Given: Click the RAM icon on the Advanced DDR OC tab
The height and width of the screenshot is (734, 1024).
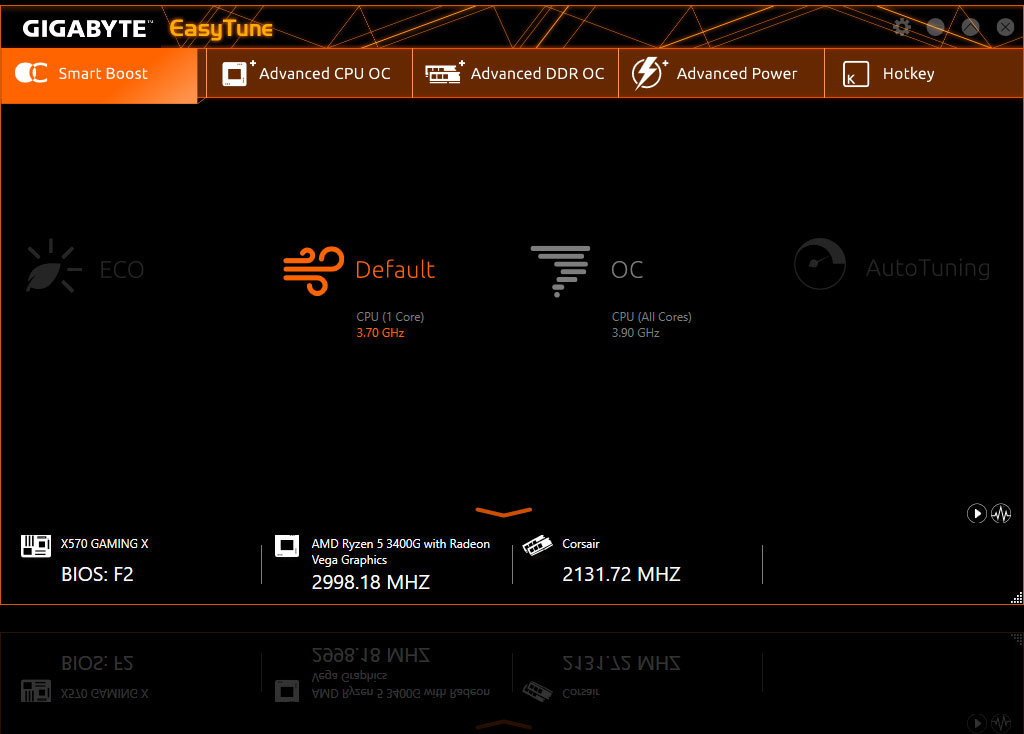Looking at the screenshot, I should point(444,72).
